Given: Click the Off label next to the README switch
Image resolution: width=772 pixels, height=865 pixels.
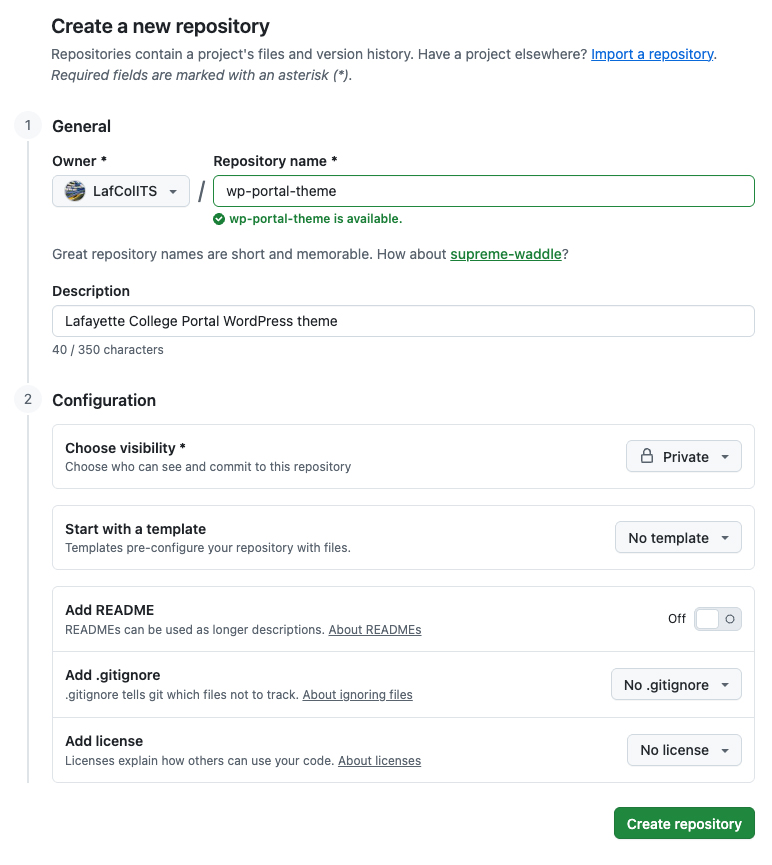Looking at the screenshot, I should tap(676, 619).
